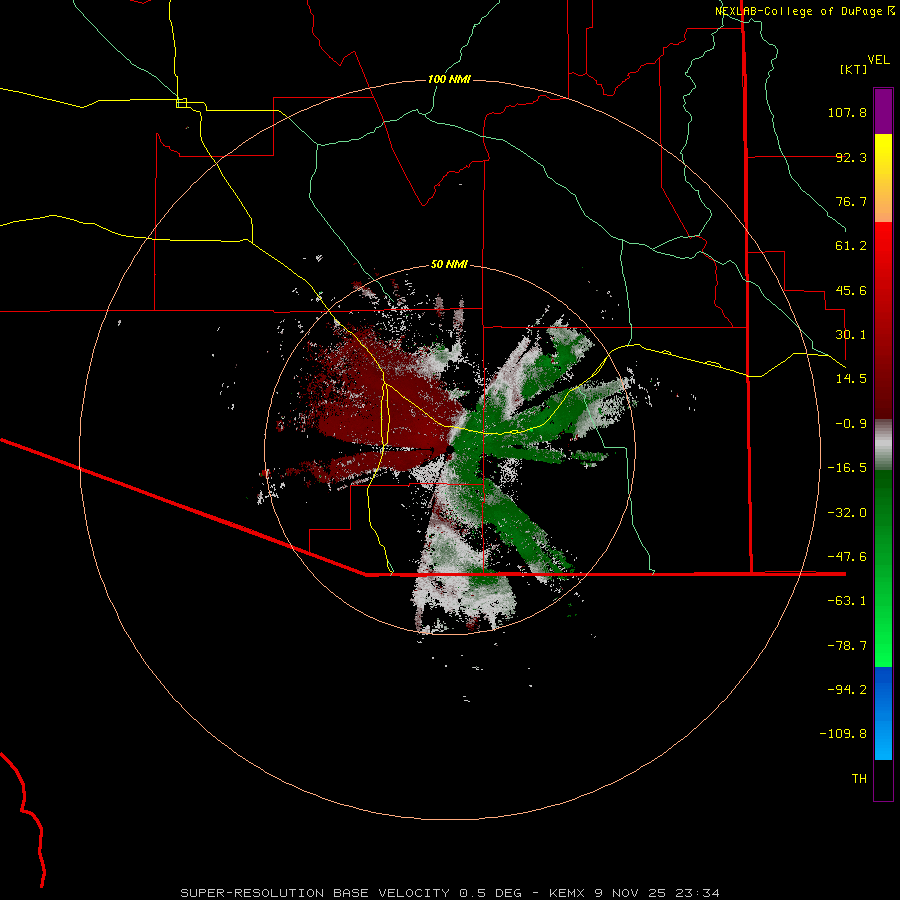Image resolution: width=900 pixels, height=900 pixels.
Task: Click the SUPER-RESOLUTION BASE VELOCITY caption text
Action: click(x=315, y=893)
